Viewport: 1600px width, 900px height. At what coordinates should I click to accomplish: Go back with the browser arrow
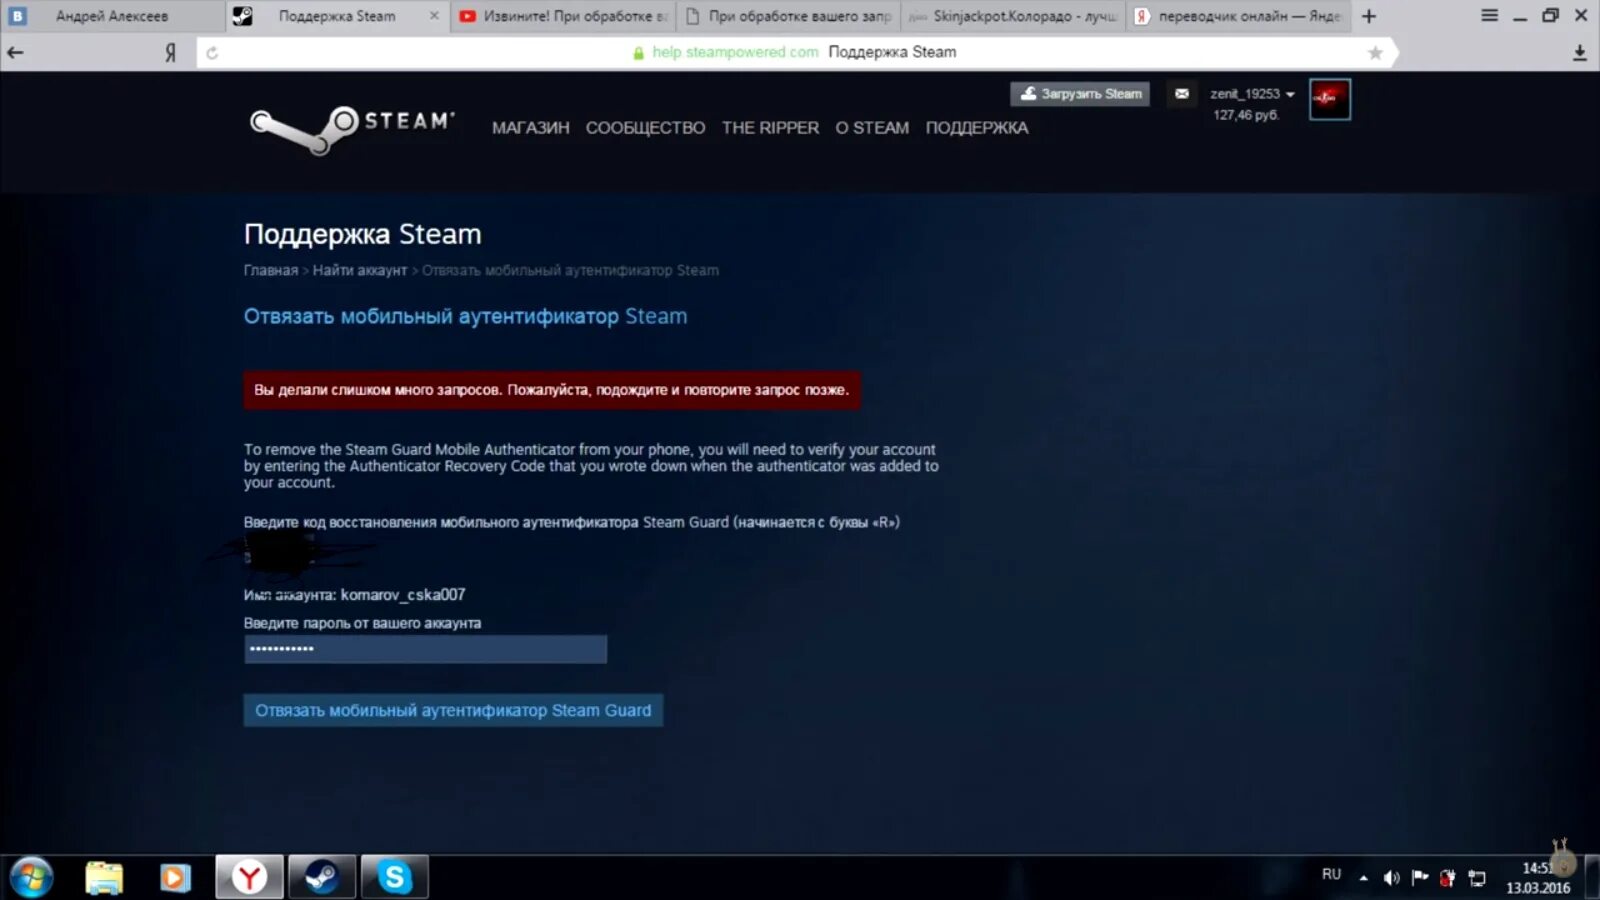click(15, 53)
